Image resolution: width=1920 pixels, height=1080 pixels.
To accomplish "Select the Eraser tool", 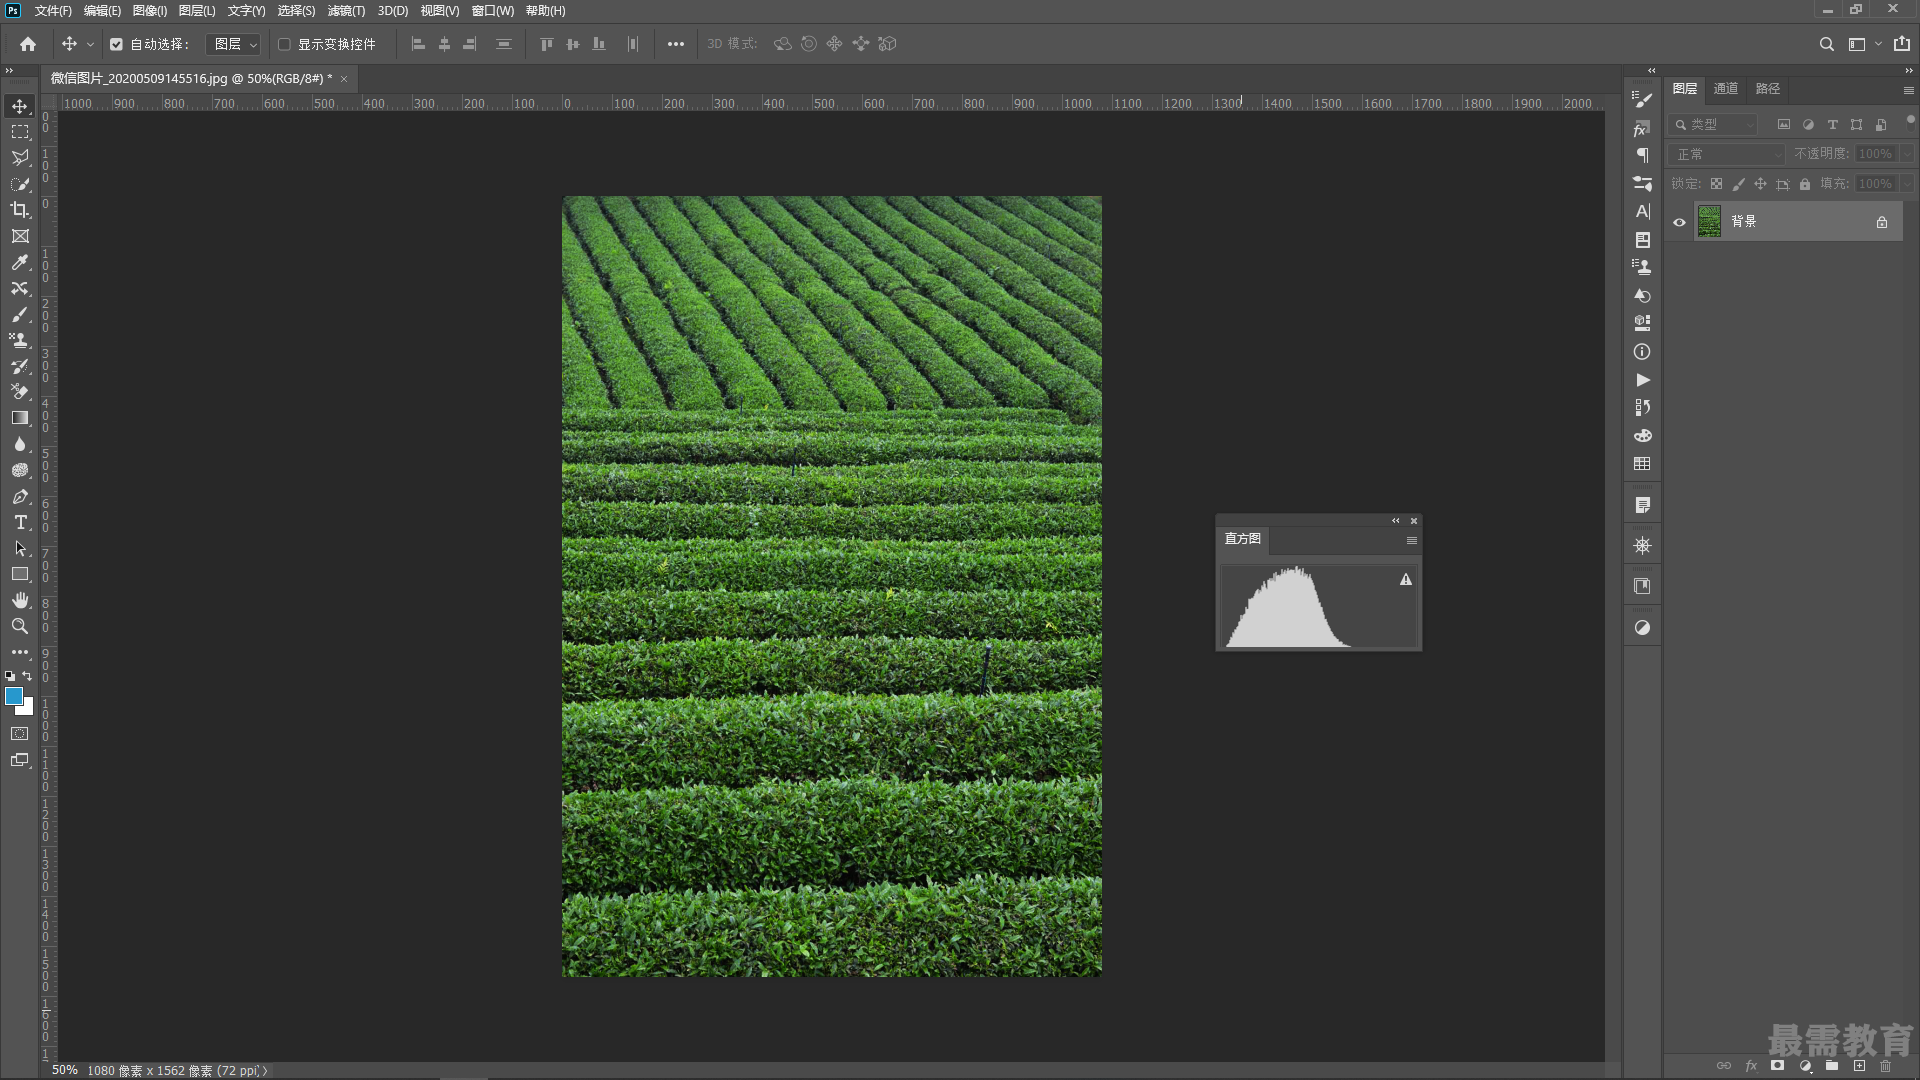I will pyautogui.click(x=20, y=392).
